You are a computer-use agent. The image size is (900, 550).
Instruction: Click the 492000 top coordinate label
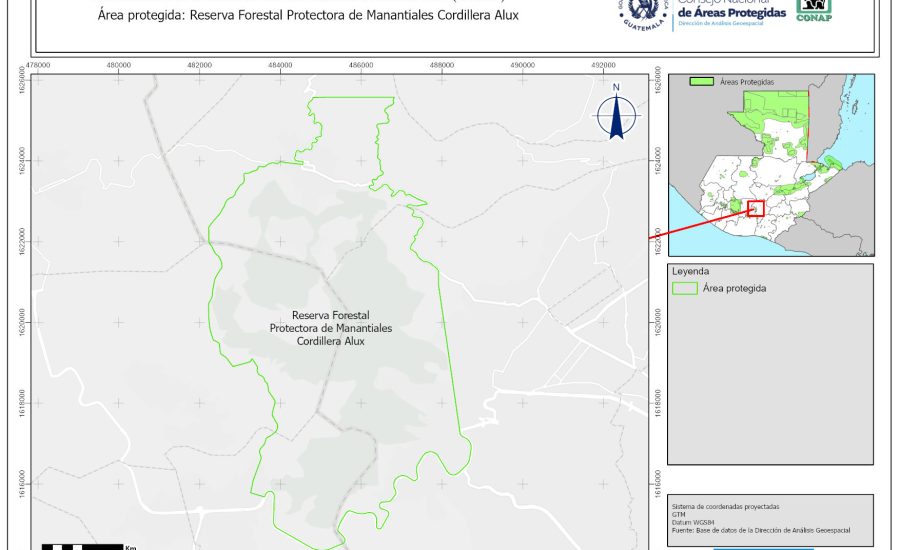click(604, 65)
